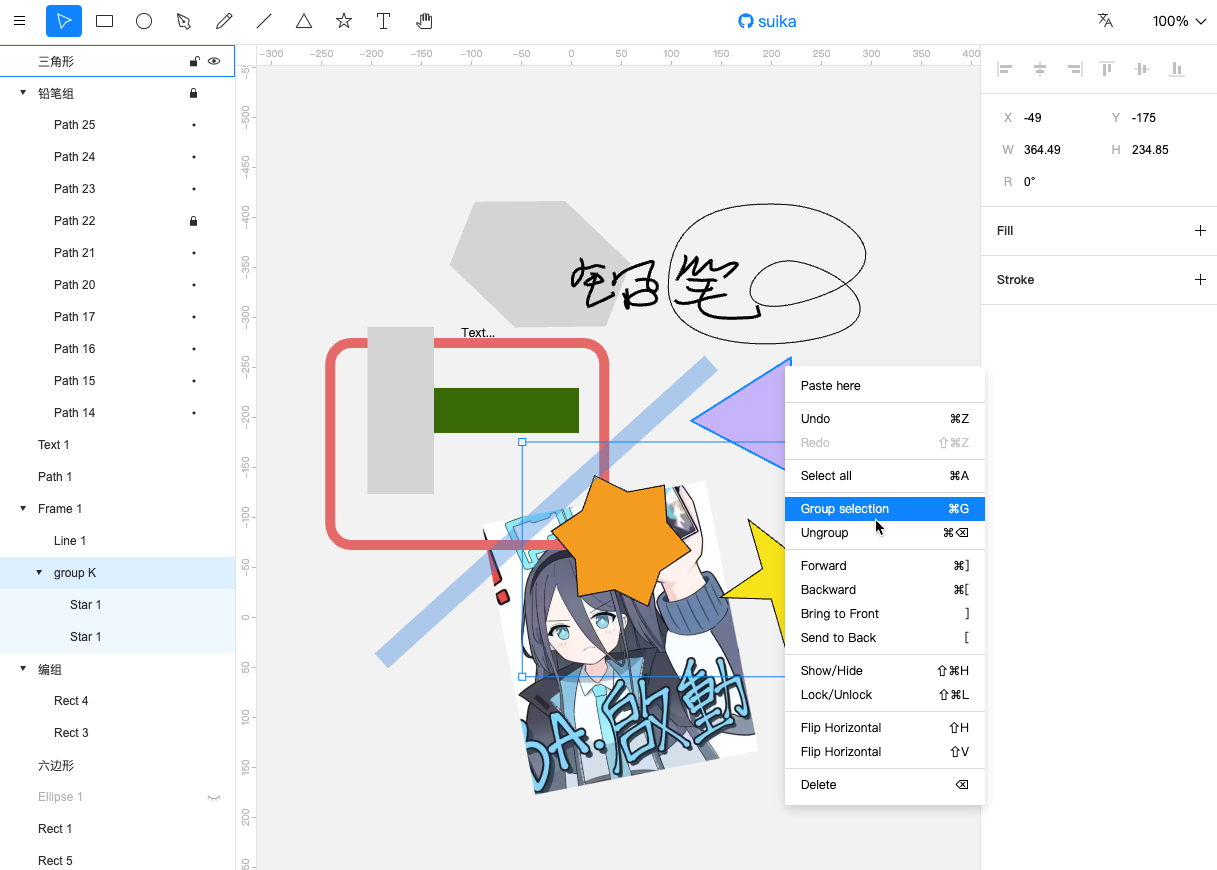Select the Pen tool
This screenshot has height=870, width=1217.
(x=184, y=21)
